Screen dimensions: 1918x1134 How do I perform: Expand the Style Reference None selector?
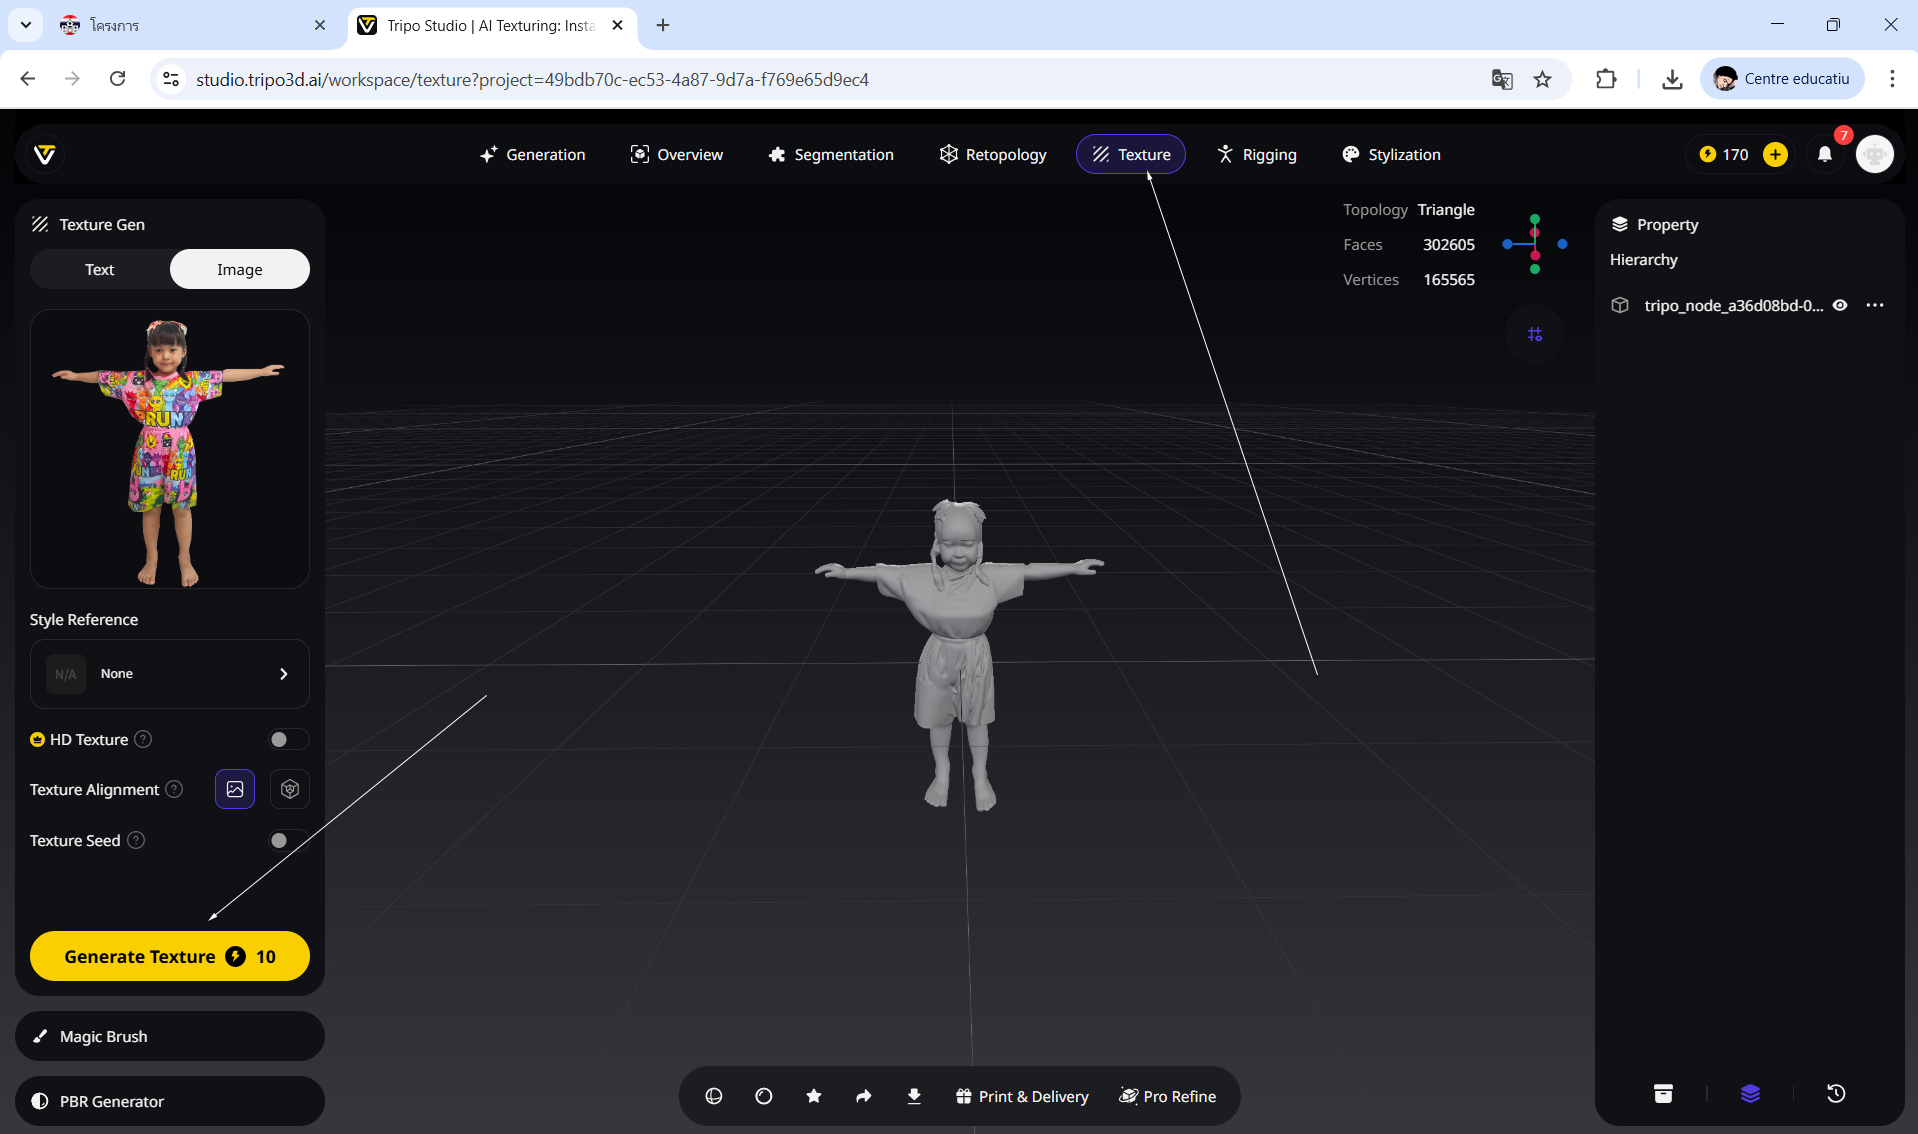tap(170, 674)
